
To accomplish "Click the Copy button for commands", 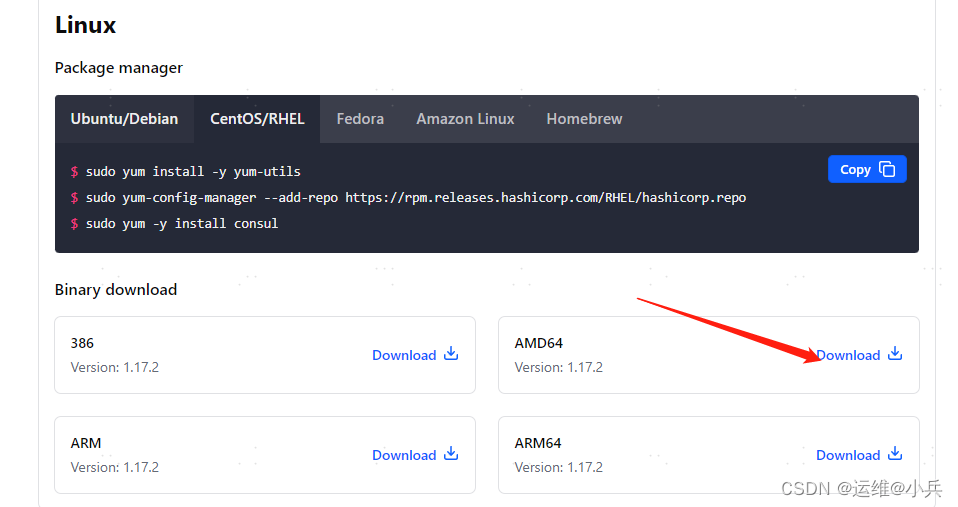I will [867, 169].
